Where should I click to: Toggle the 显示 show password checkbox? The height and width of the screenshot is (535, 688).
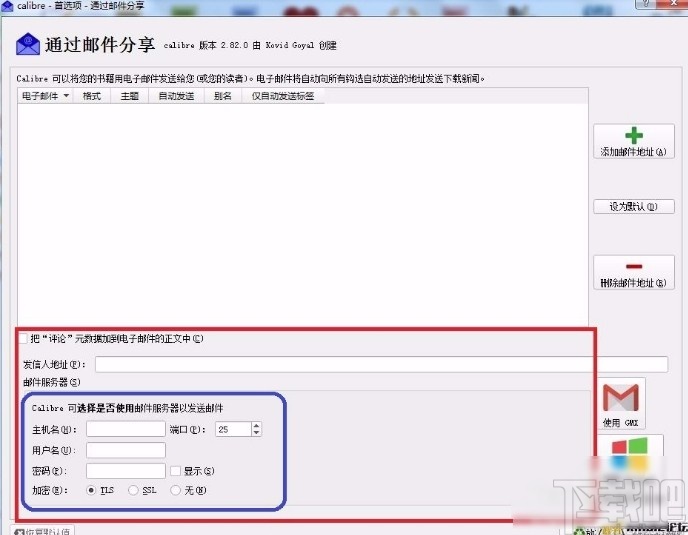(176, 471)
